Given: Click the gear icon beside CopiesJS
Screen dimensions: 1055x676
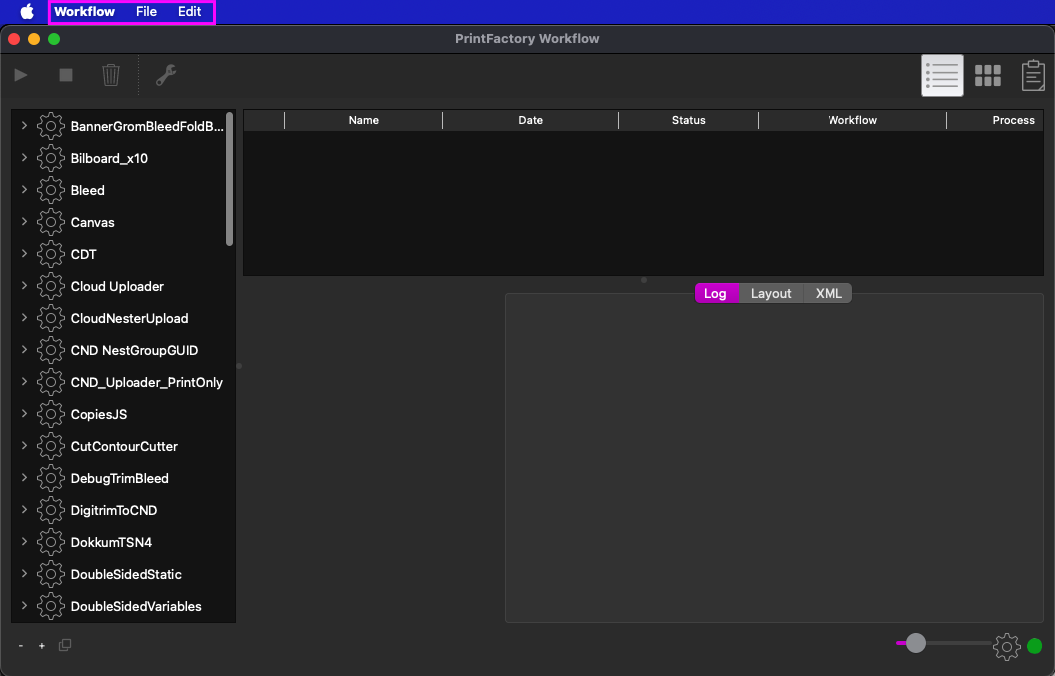Looking at the screenshot, I should click(50, 414).
